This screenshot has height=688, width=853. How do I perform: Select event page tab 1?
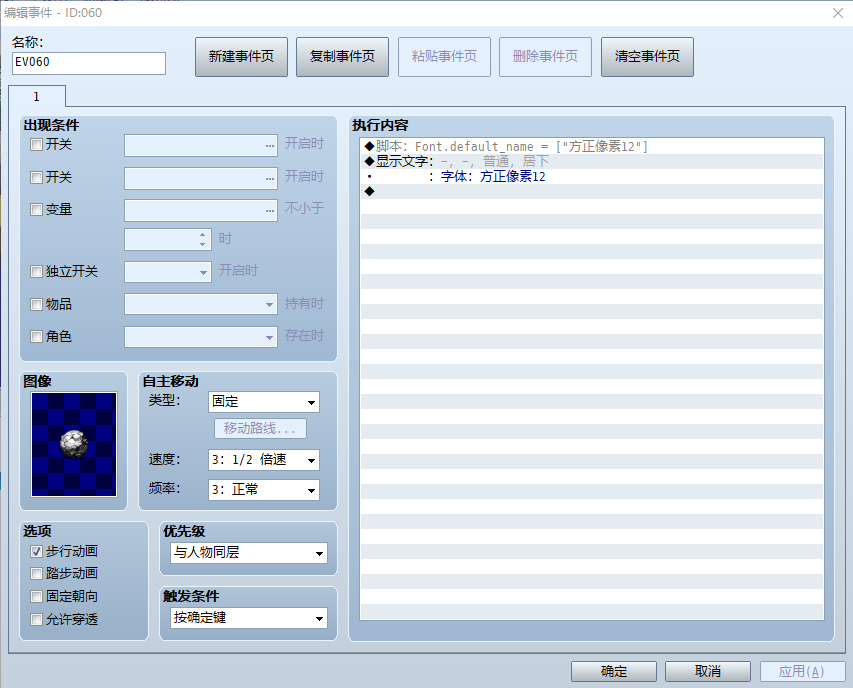click(x=36, y=97)
